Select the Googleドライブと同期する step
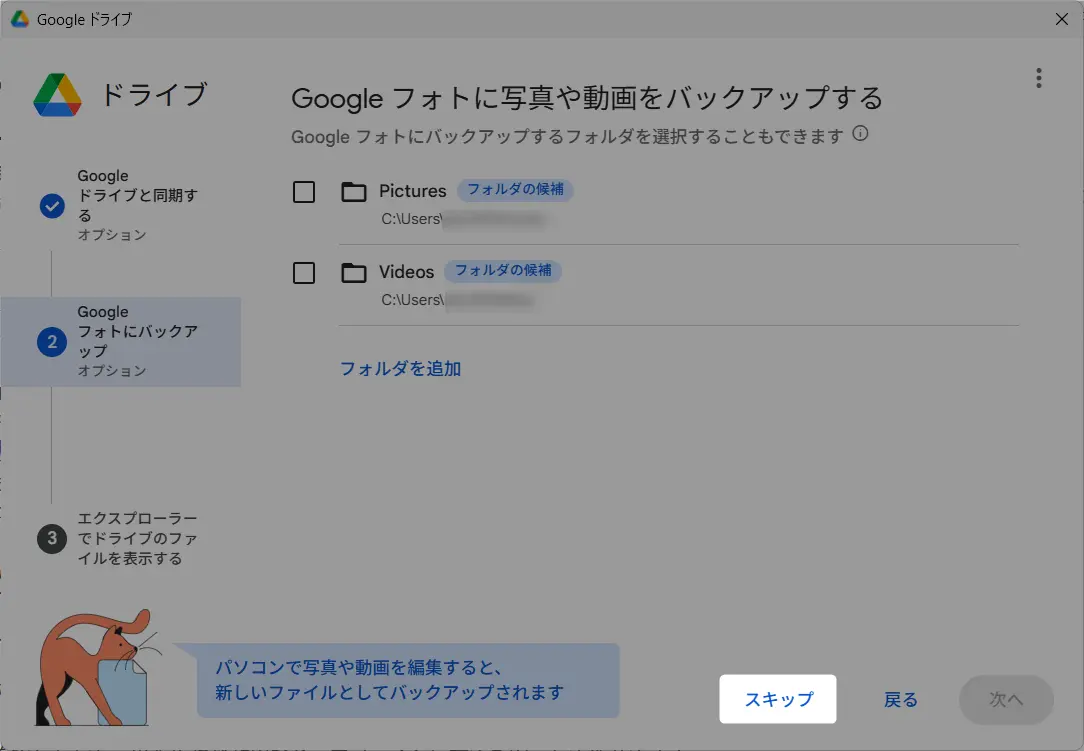The height and width of the screenshot is (751, 1084). tap(138, 205)
